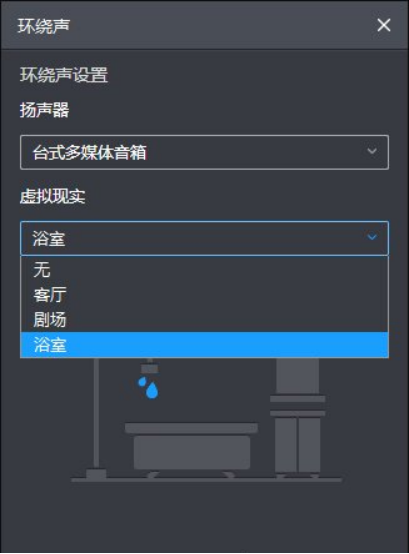Click the 台式多媒体音箱 selected value text
The height and width of the screenshot is (554, 409).
click(x=89, y=153)
